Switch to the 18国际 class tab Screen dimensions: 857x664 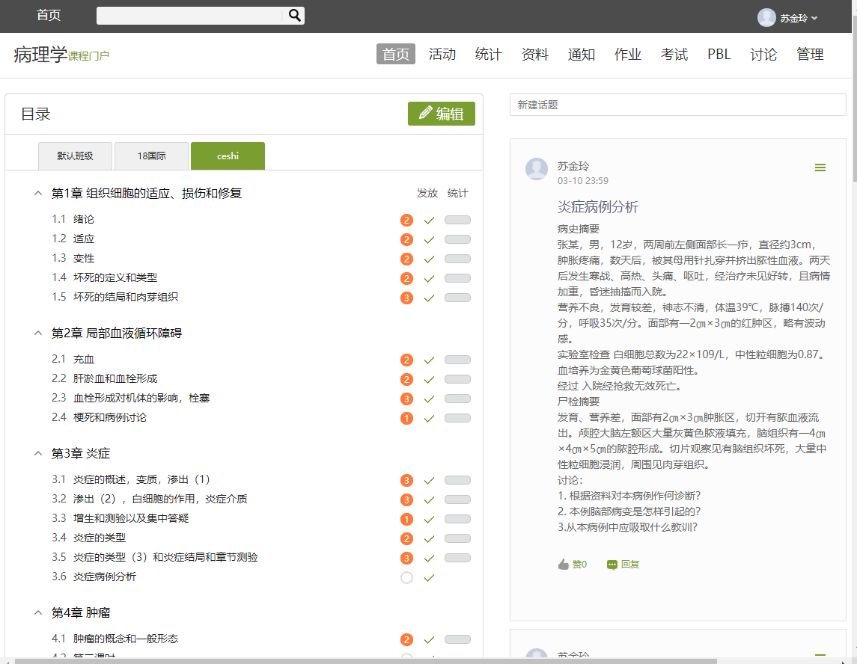coord(151,156)
